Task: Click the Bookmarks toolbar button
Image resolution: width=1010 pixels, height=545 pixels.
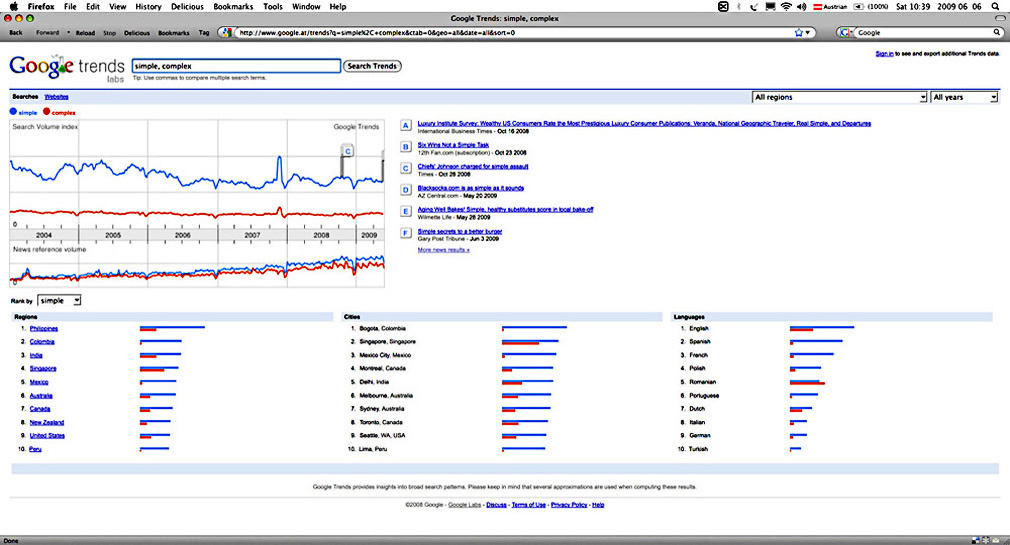Action: [x=174, y=32]
